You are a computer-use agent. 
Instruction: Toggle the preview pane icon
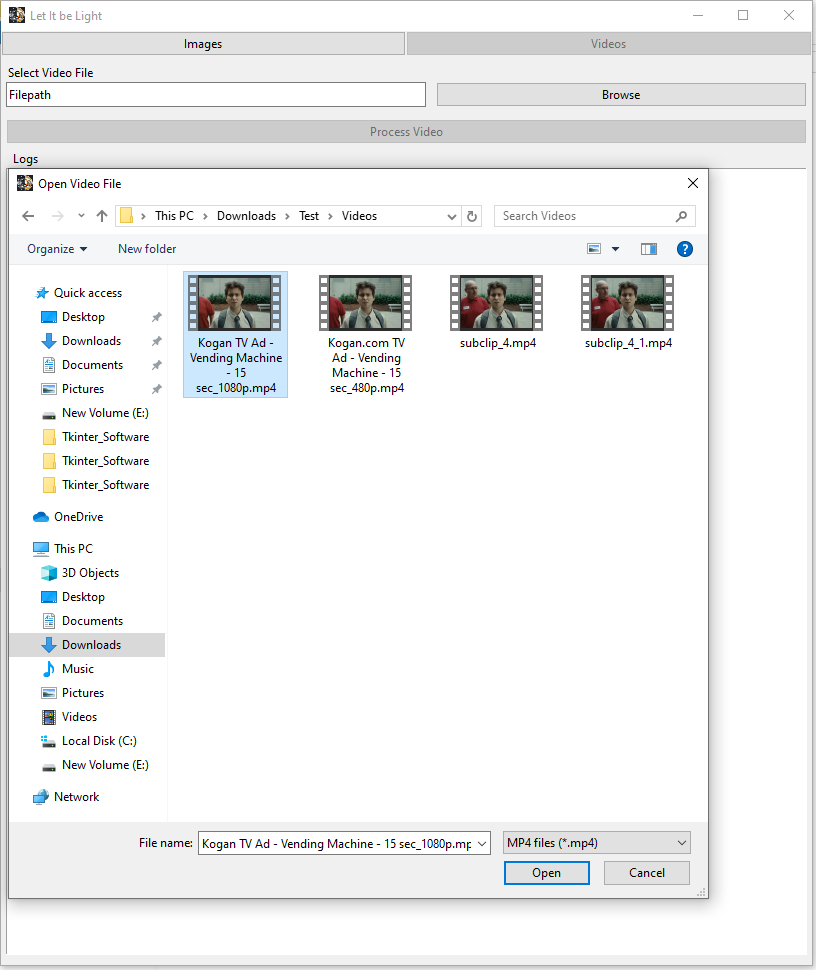pyautogui.click(x=649, y=249)
